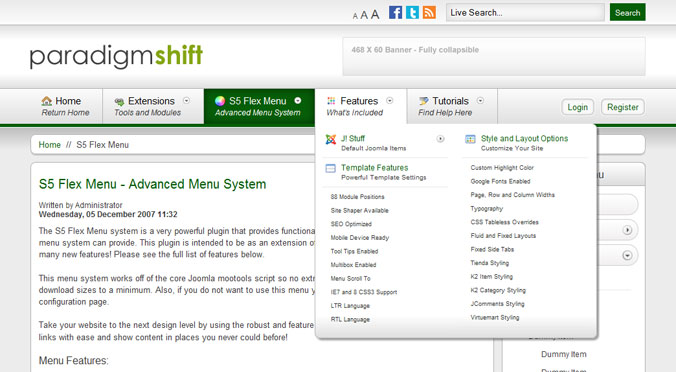Viewport: 676px width, 372px height.
Task: Expand the S5 Flex Menu arrow
Action: tap(298, 100)
